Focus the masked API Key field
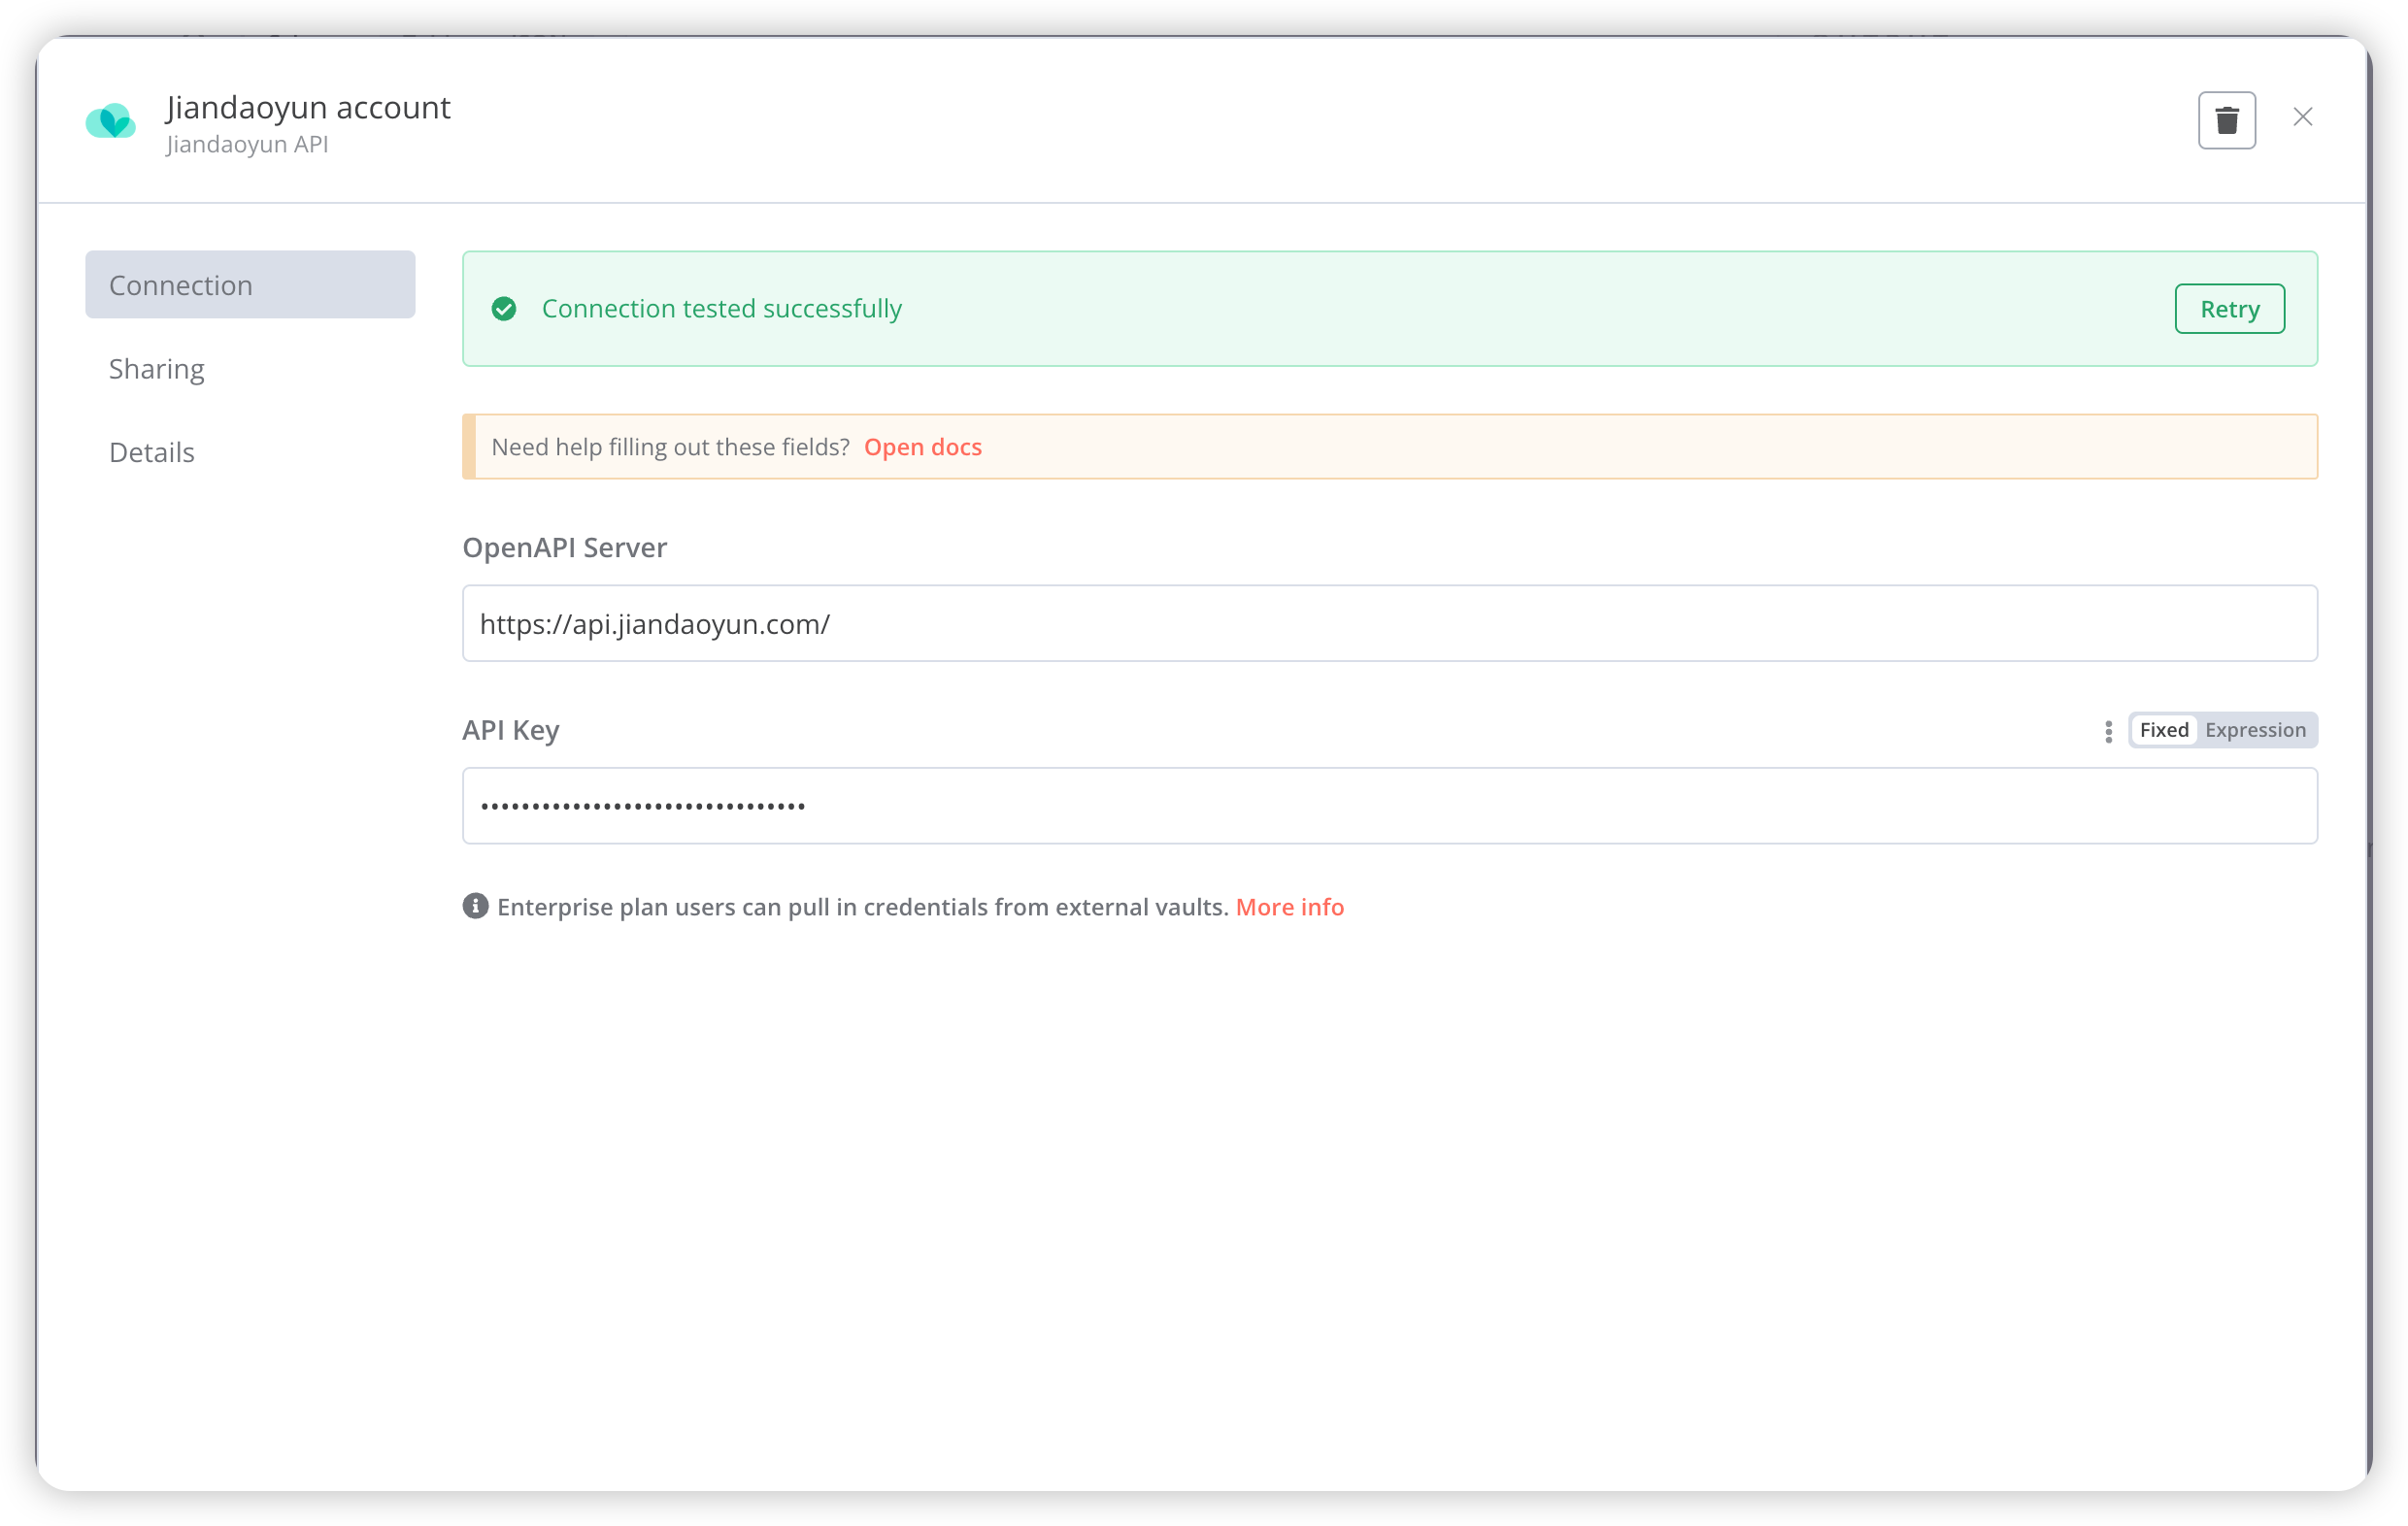Image resolution: width=2408 pixels, height=1526 pixels. click(1389, 806)
